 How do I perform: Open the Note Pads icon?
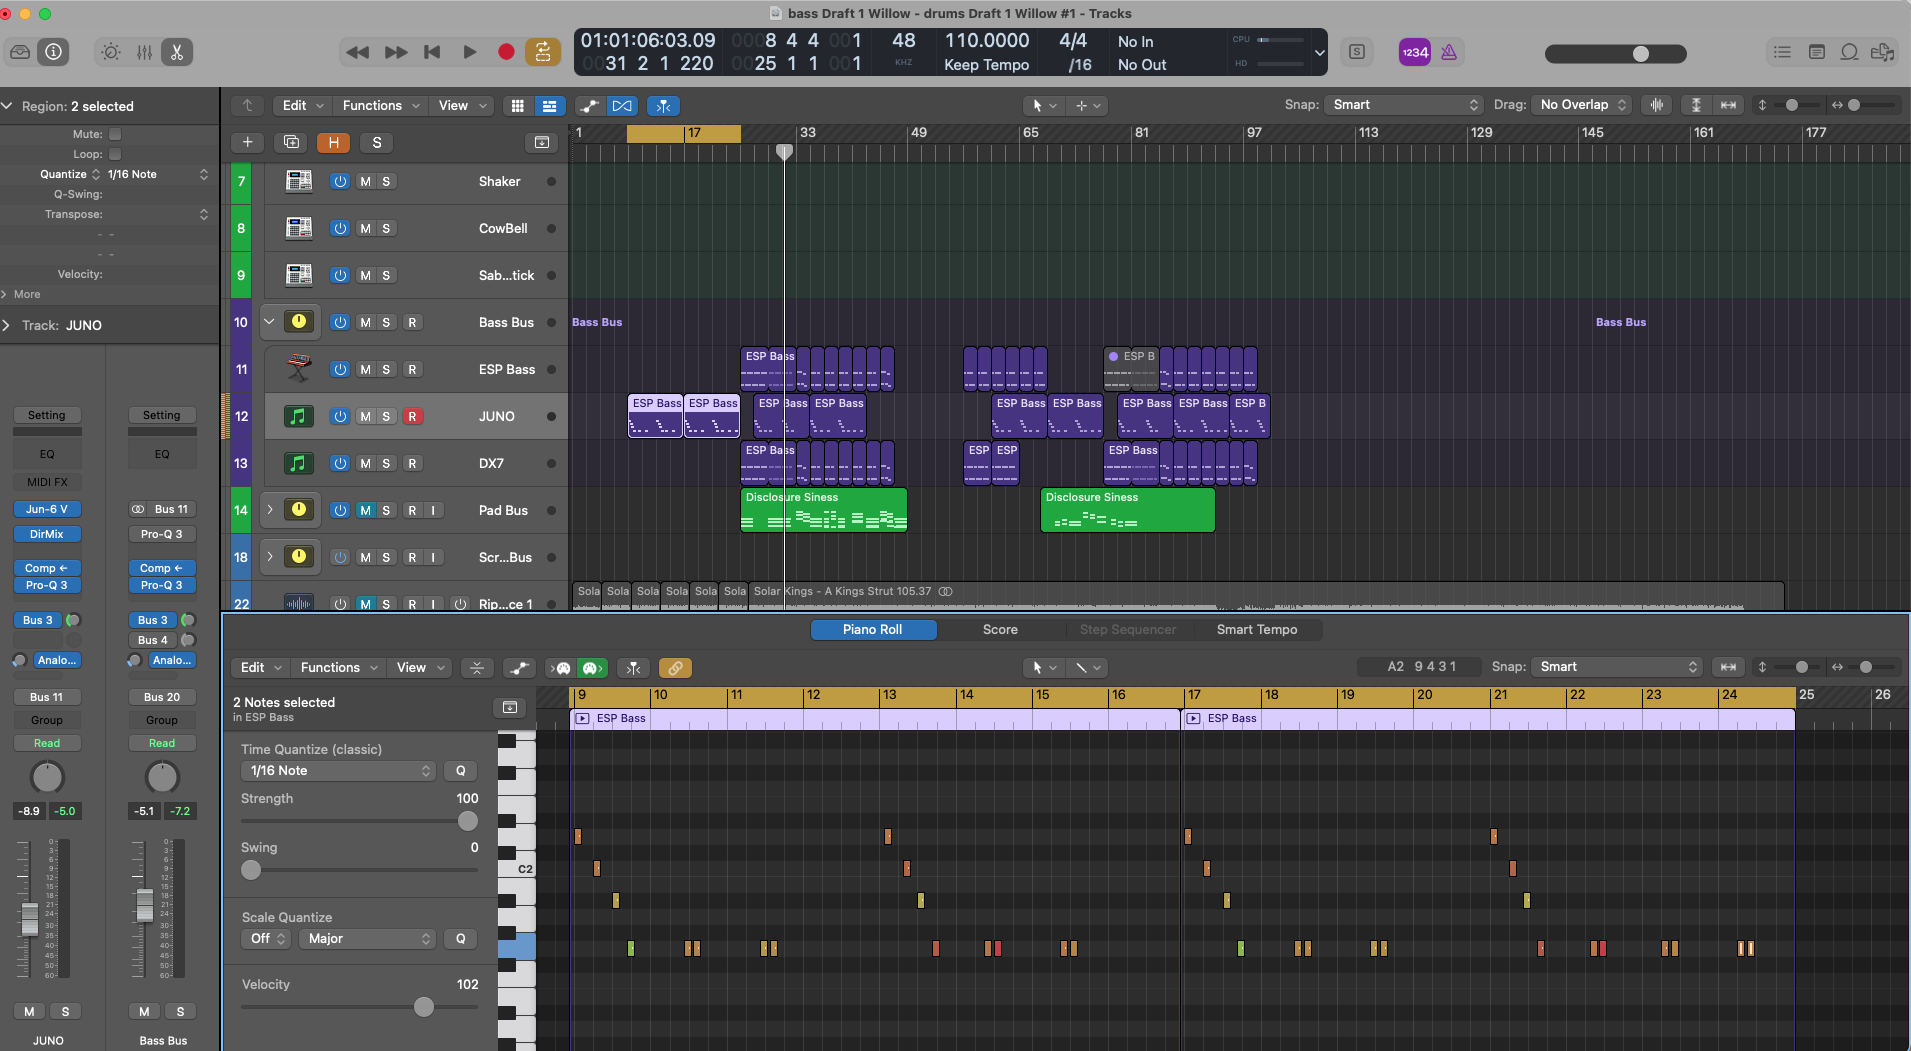pyautogui.click(x=1816, y=52)
